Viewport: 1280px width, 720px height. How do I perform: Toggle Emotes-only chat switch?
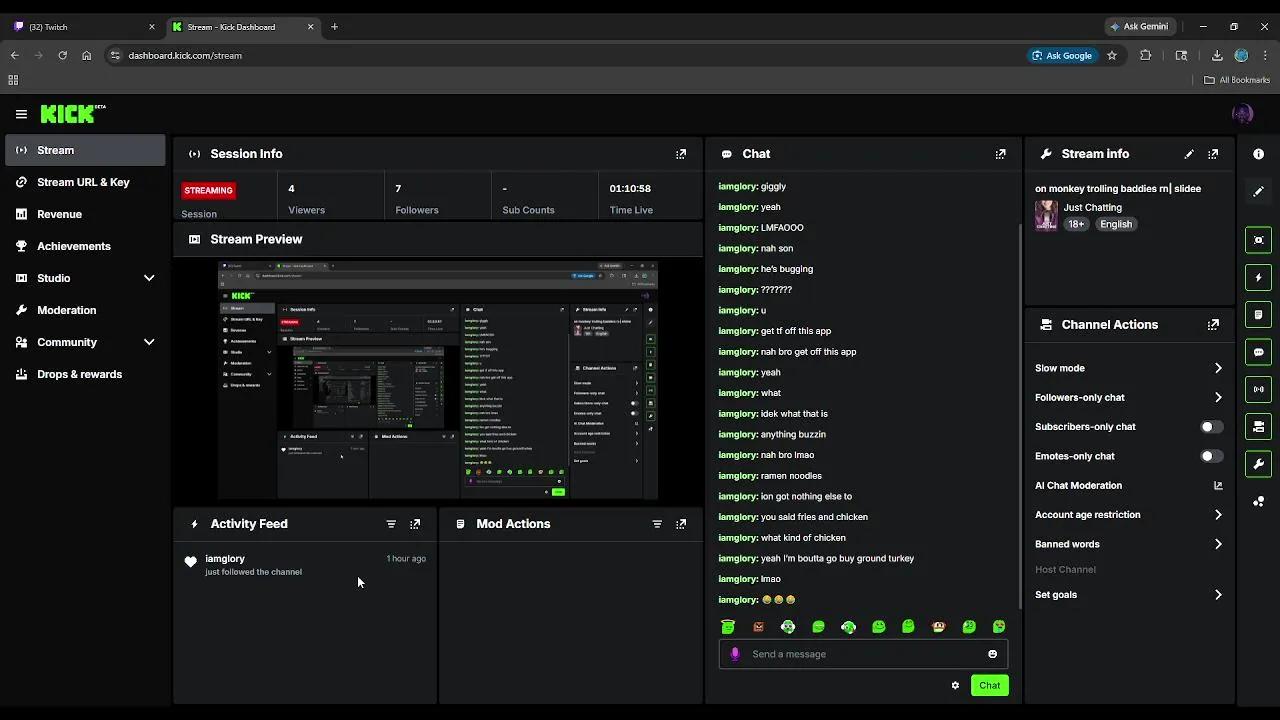[x=1211, y=456]
